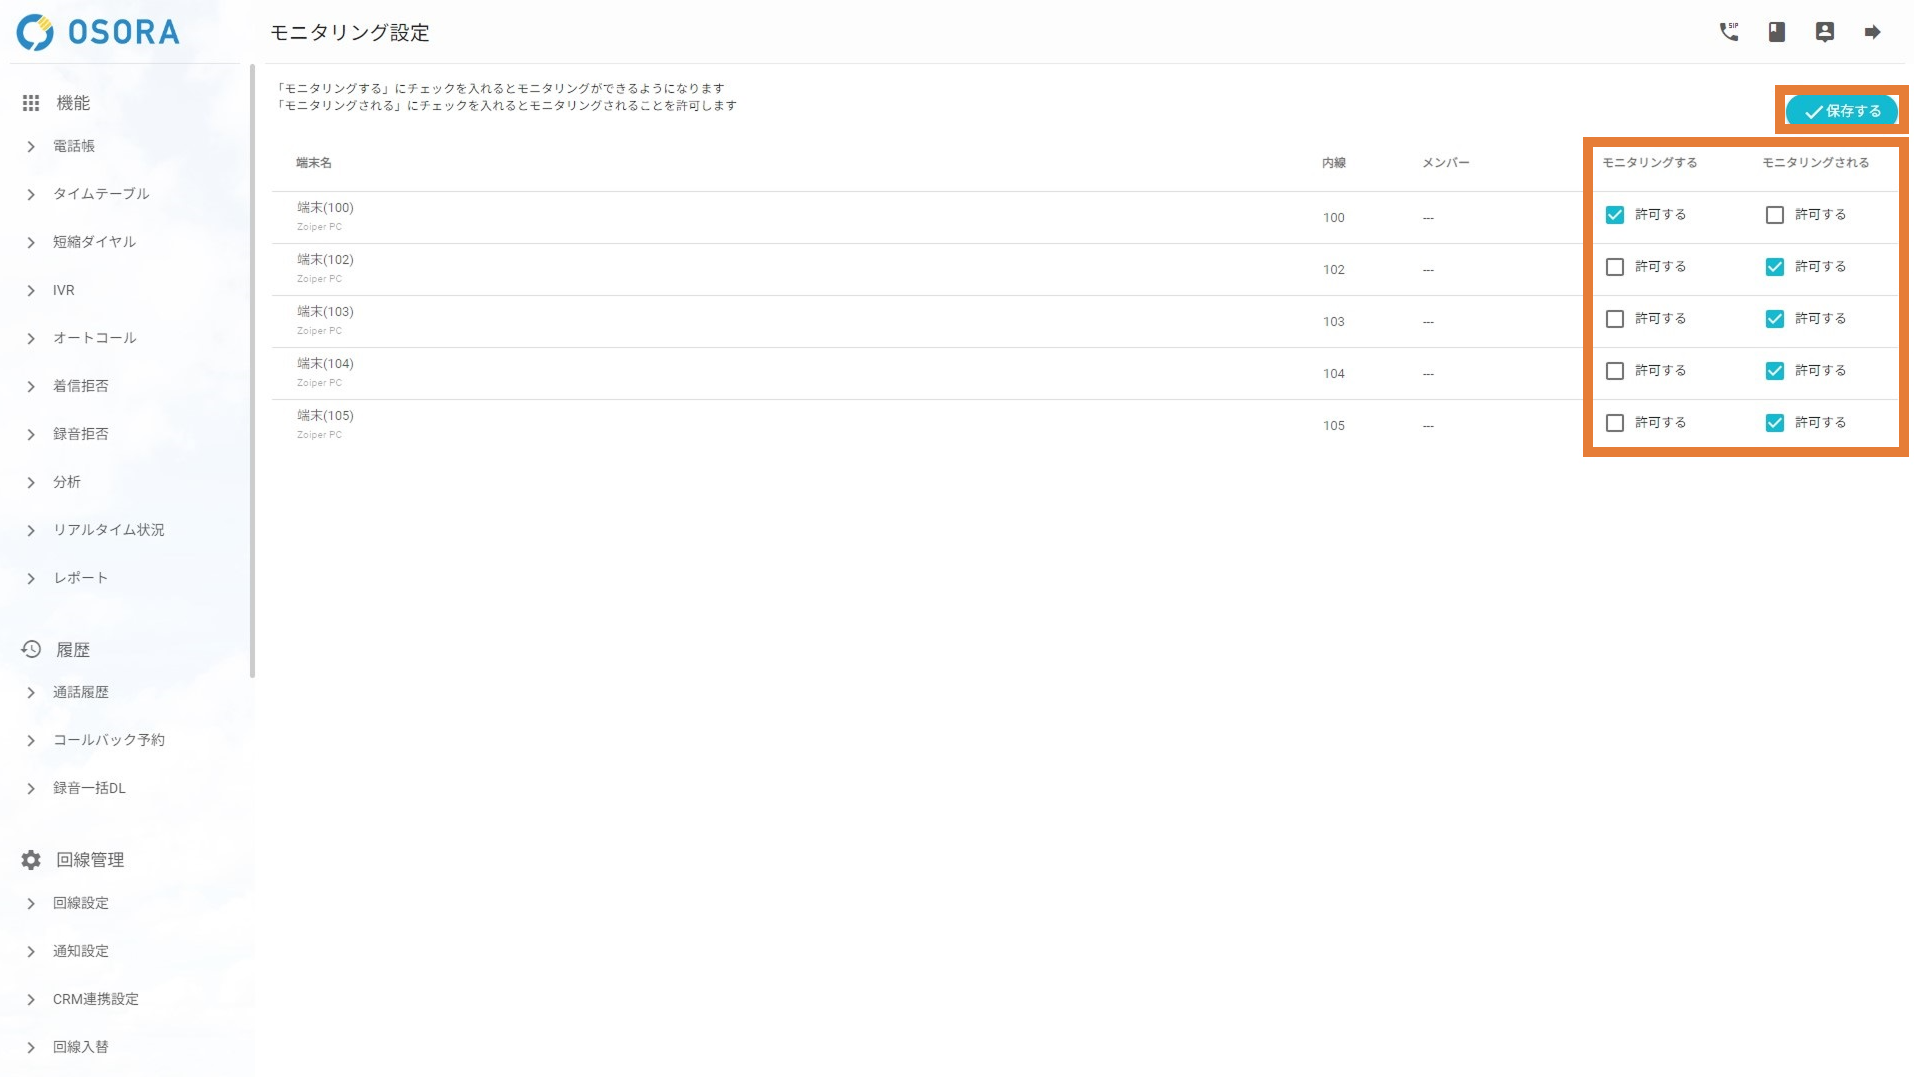
Task: Click the 回線管理 gear icon
Action: (31, 860)
